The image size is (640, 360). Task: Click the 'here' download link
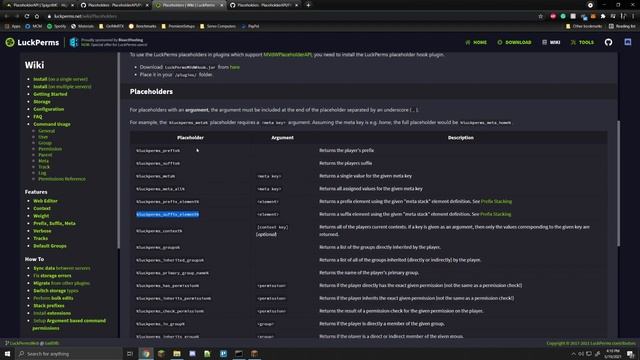pyautogui.click(x=235, y=67)
